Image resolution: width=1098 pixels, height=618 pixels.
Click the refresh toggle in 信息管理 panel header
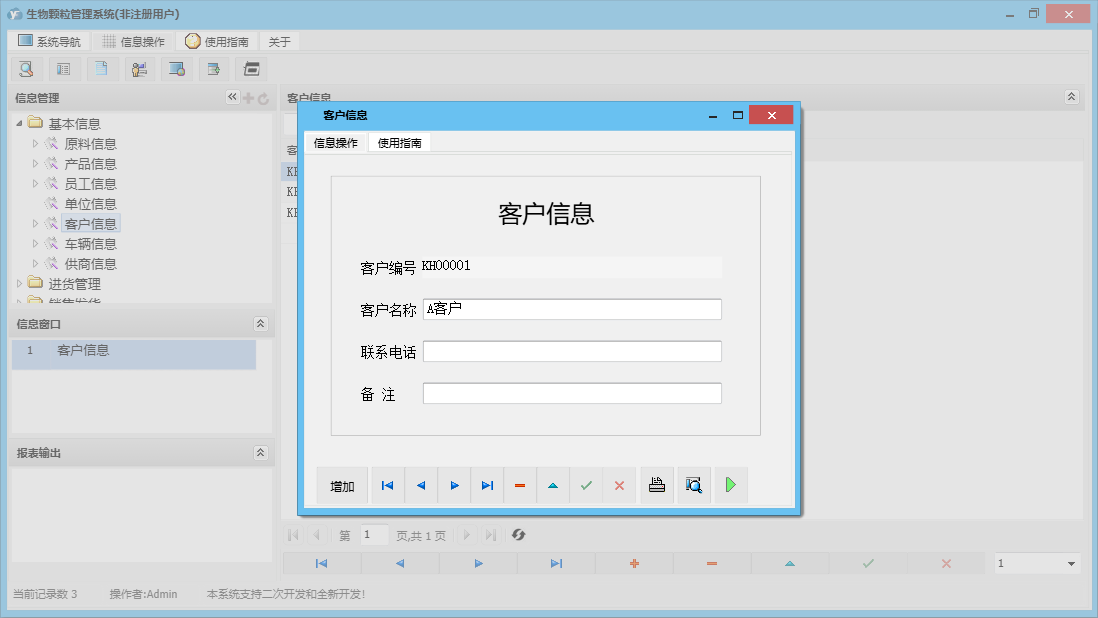tap(260, 97)
